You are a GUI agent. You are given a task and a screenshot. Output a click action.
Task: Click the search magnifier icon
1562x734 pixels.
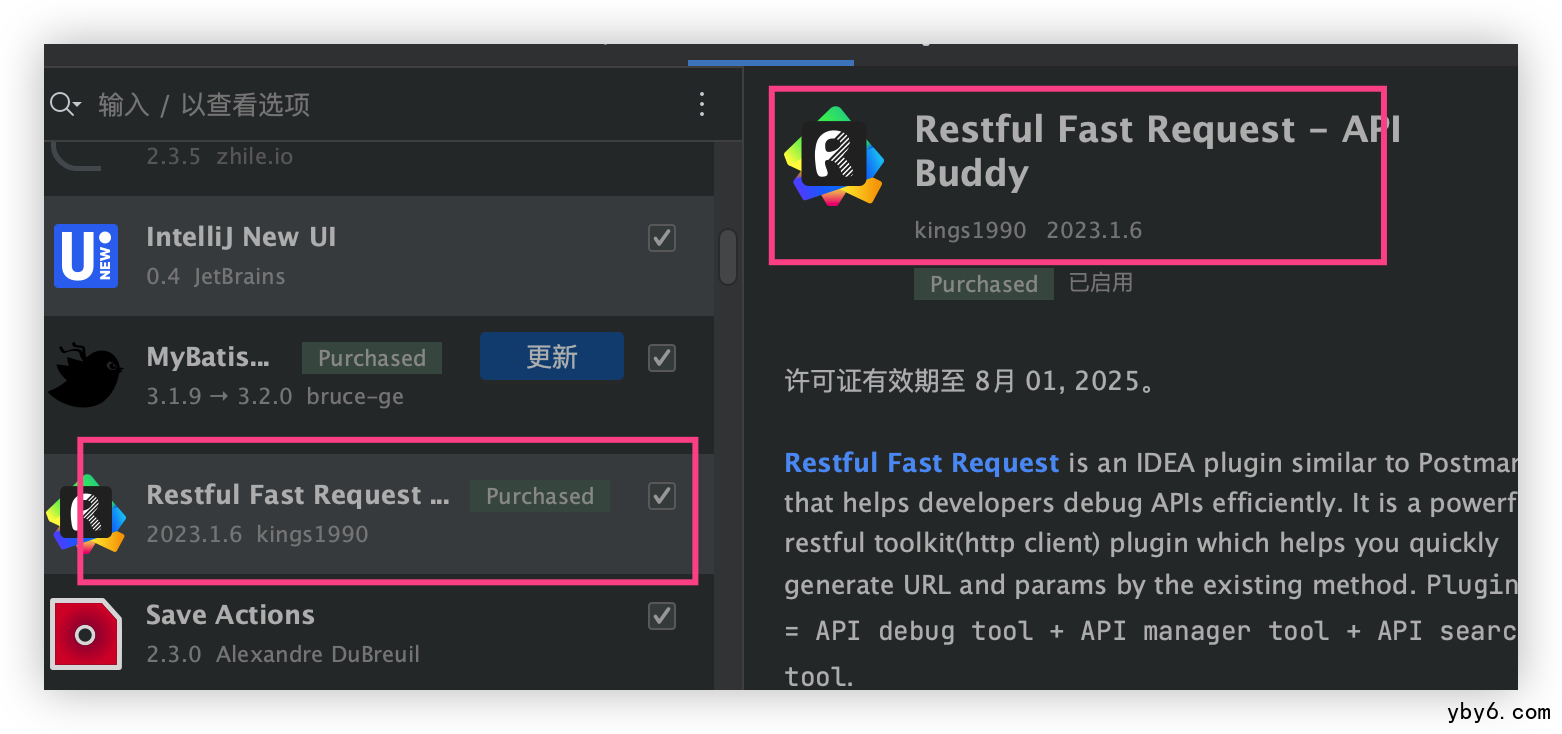65,104
